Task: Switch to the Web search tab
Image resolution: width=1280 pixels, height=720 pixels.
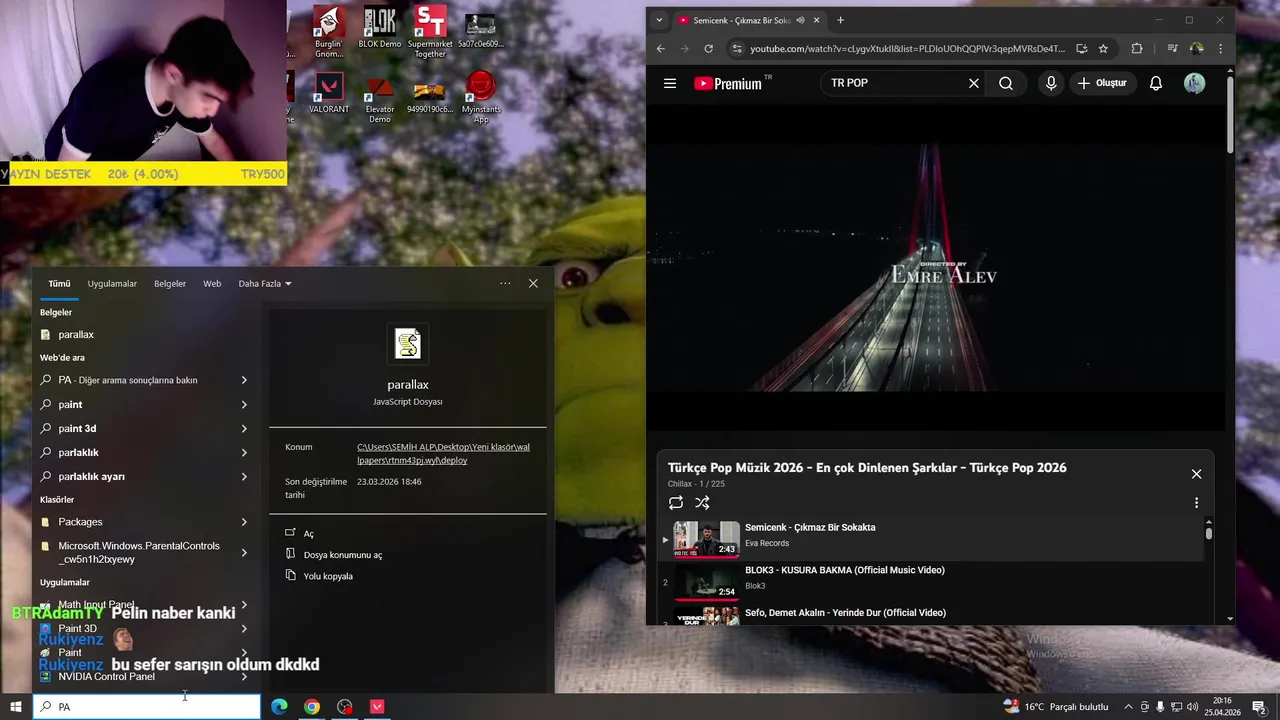Action: coord(212,284)
